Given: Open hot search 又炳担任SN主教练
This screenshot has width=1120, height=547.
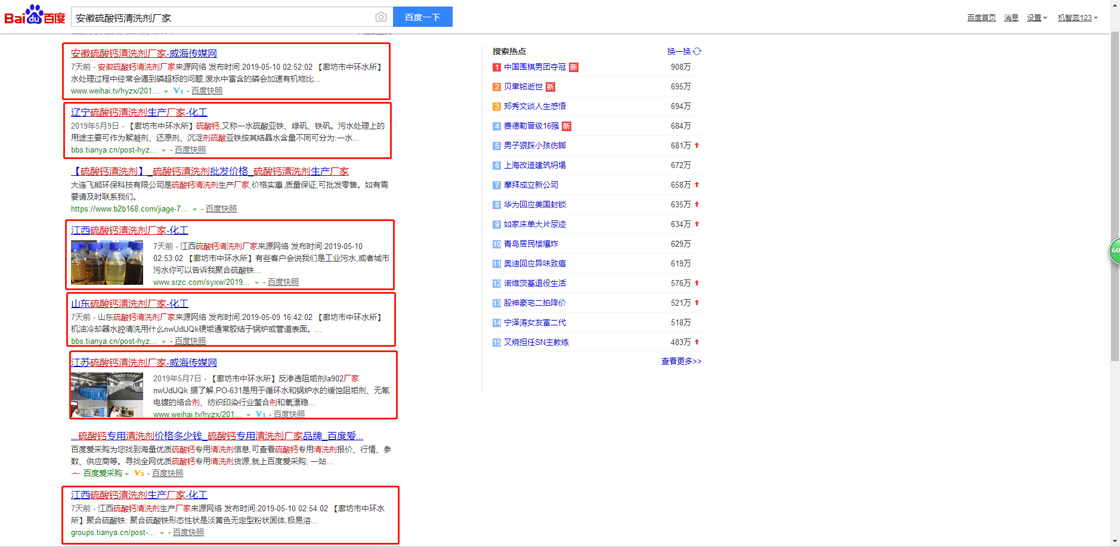Looking at the screenshot, I should [536, 342].
